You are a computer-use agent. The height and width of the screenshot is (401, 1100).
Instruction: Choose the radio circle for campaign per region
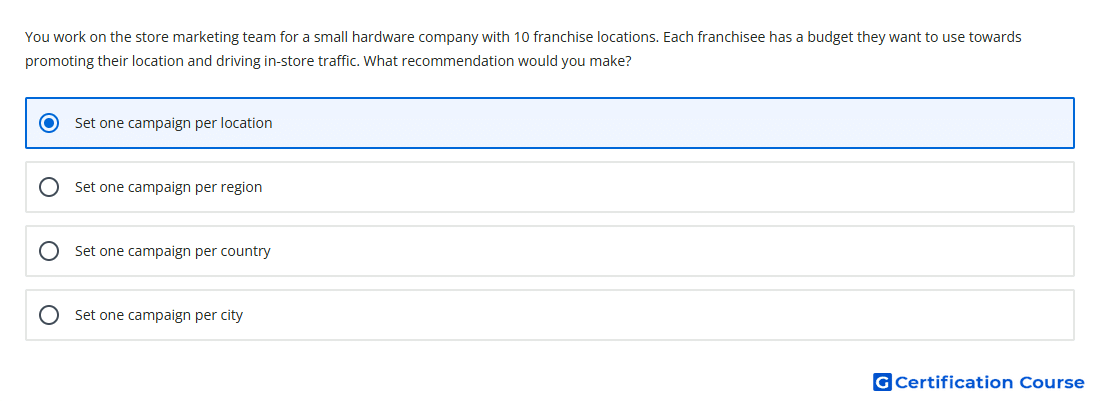click(49, 187)
